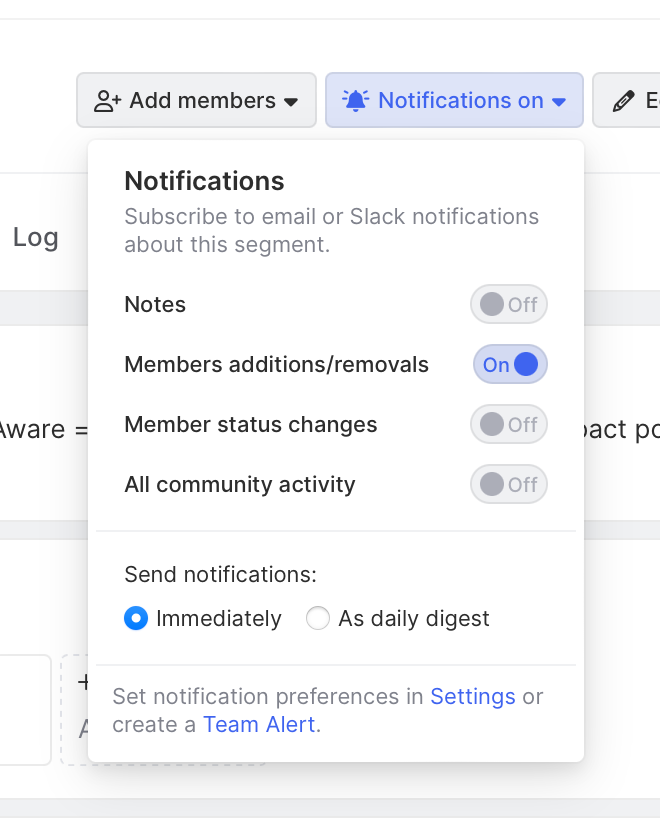Expand the Add members dropdown arrow
Viewport: 660px width, 818px height.
click(291, 102)
